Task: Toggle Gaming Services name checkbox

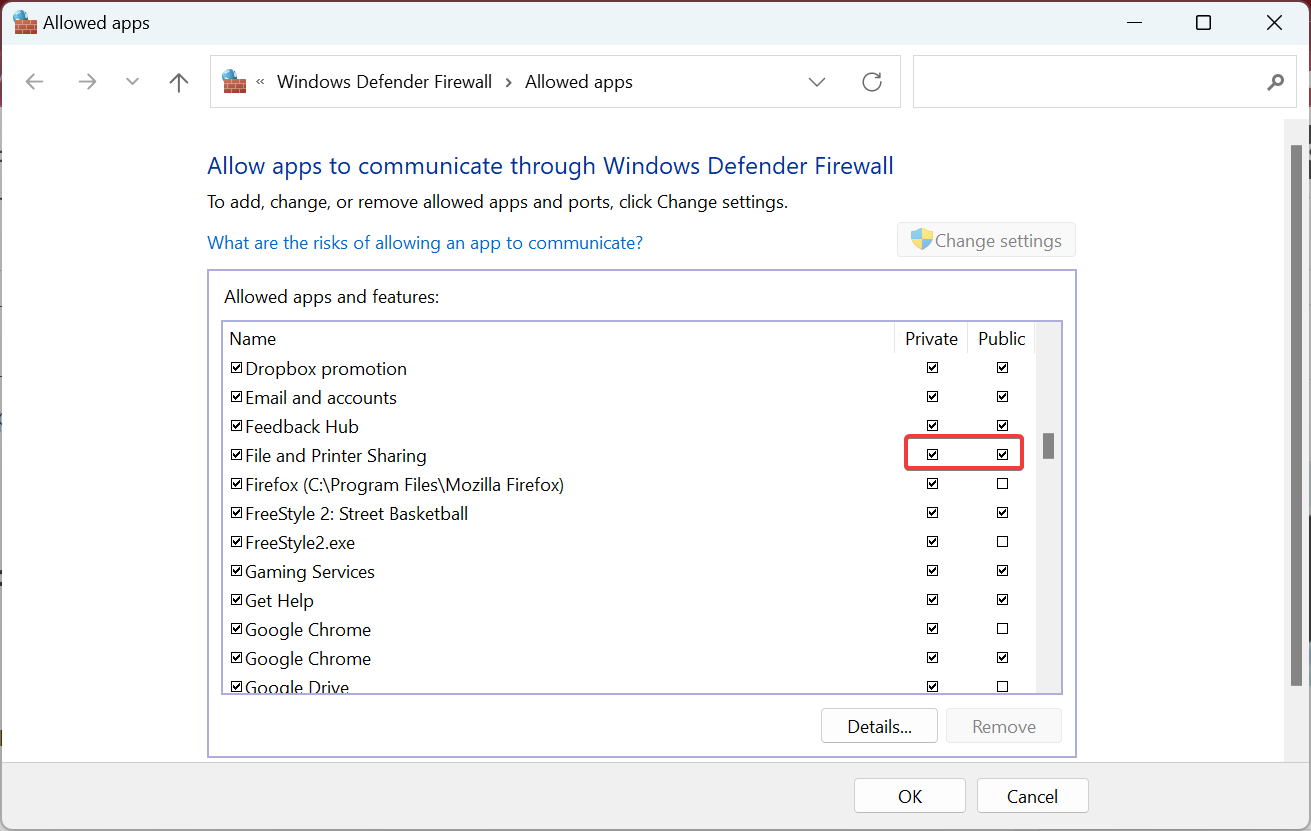Action: [x=237, y=572]
